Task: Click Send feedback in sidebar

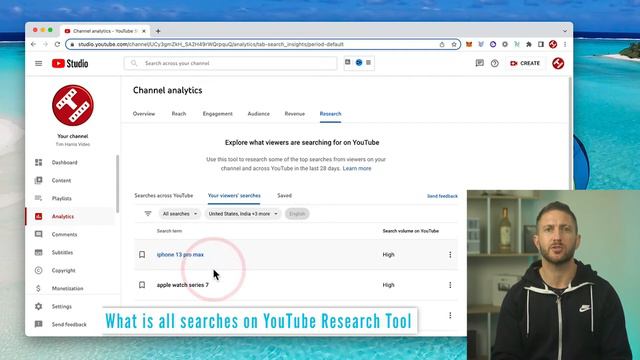Action: coord(70,324)
